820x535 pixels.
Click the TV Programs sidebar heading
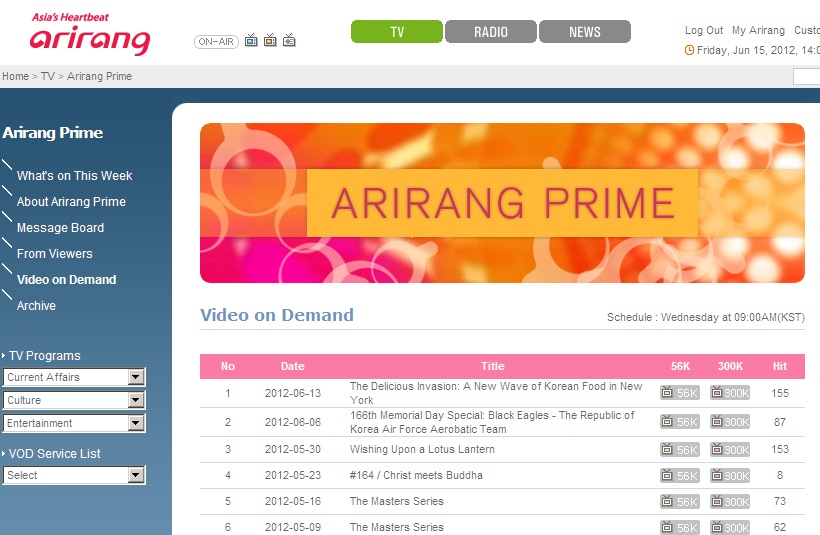coord(44,356)
